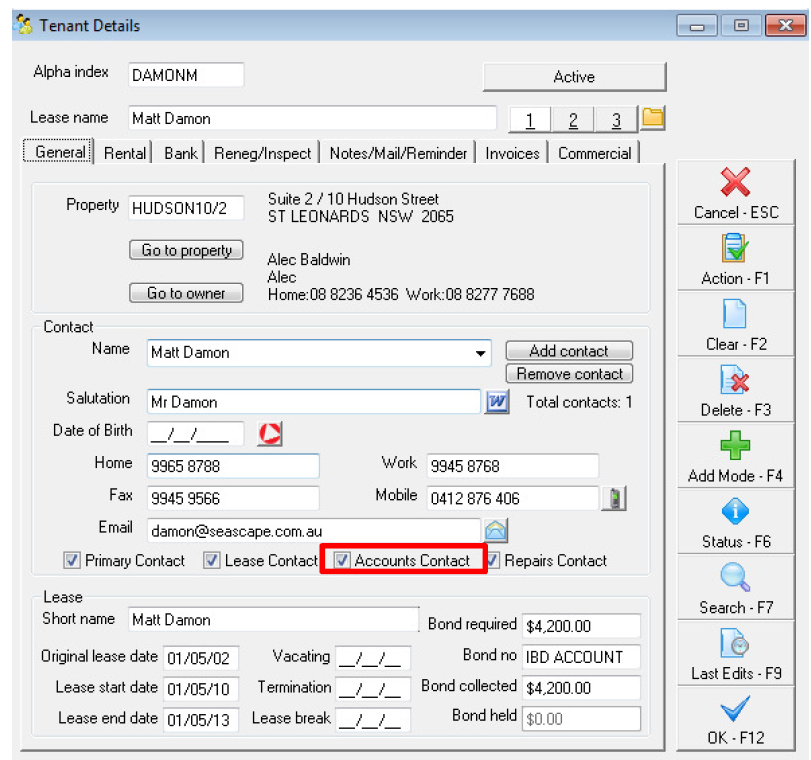
Task: Click the Home phone field
Action: [233, 466]
